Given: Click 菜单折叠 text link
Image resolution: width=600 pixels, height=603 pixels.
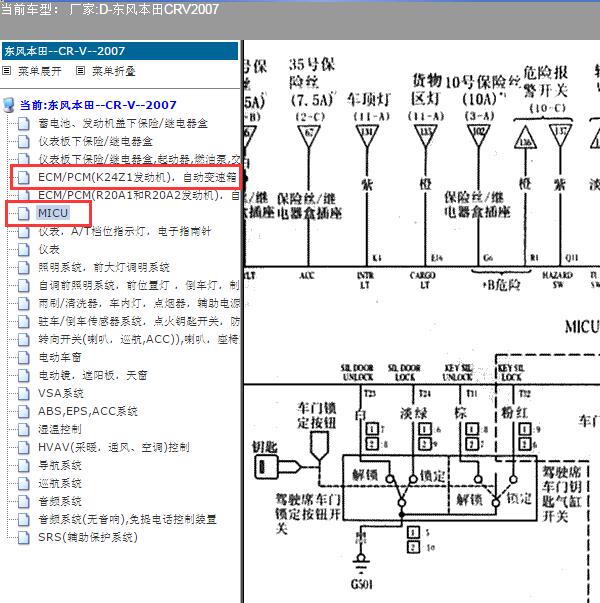Looking at the screenshot, I should [113, 71].
